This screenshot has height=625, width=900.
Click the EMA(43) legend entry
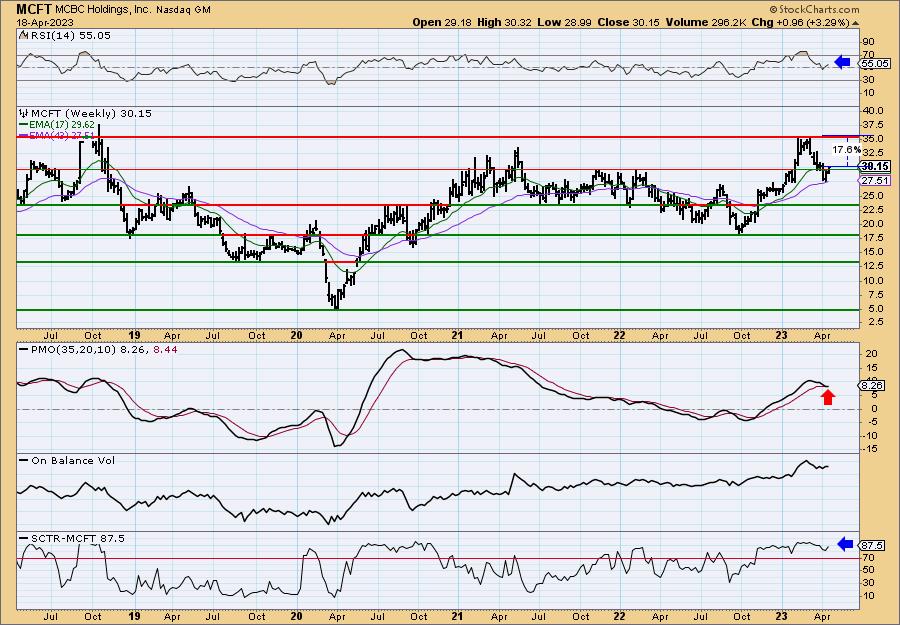pyautogui.click(x=56, y=135)
